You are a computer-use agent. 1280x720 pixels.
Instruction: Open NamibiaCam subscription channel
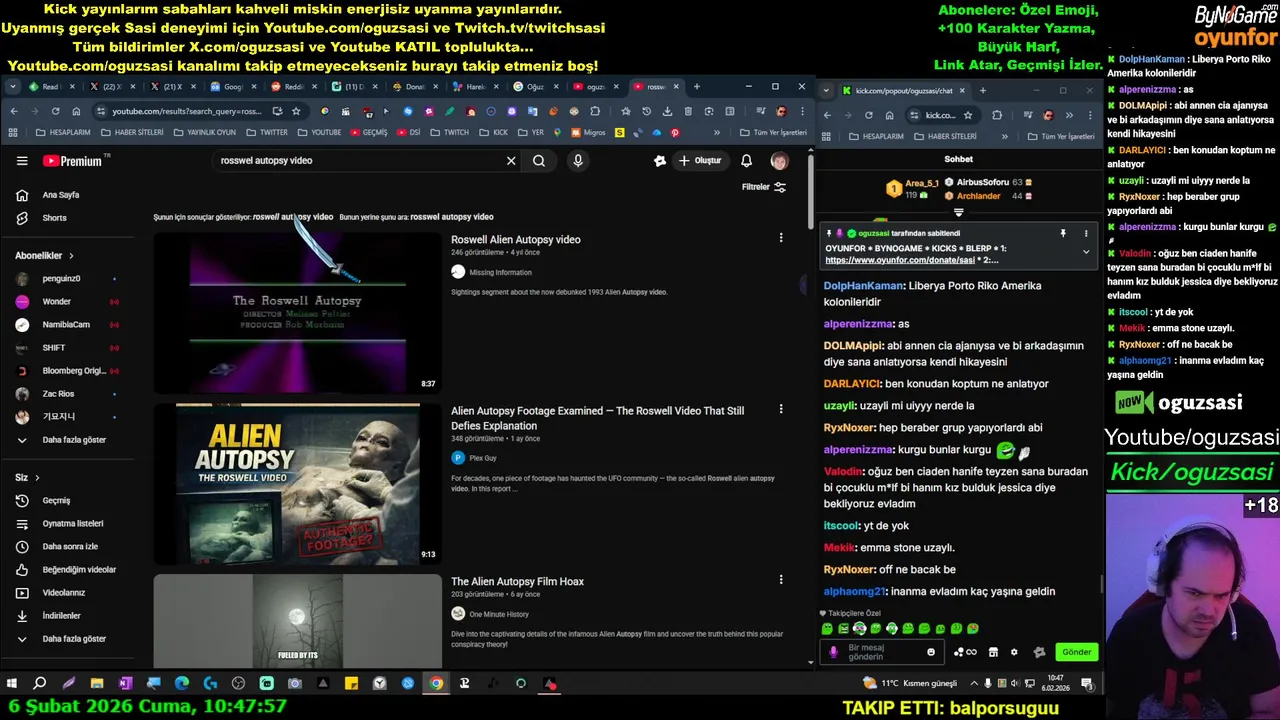[66, 325]
